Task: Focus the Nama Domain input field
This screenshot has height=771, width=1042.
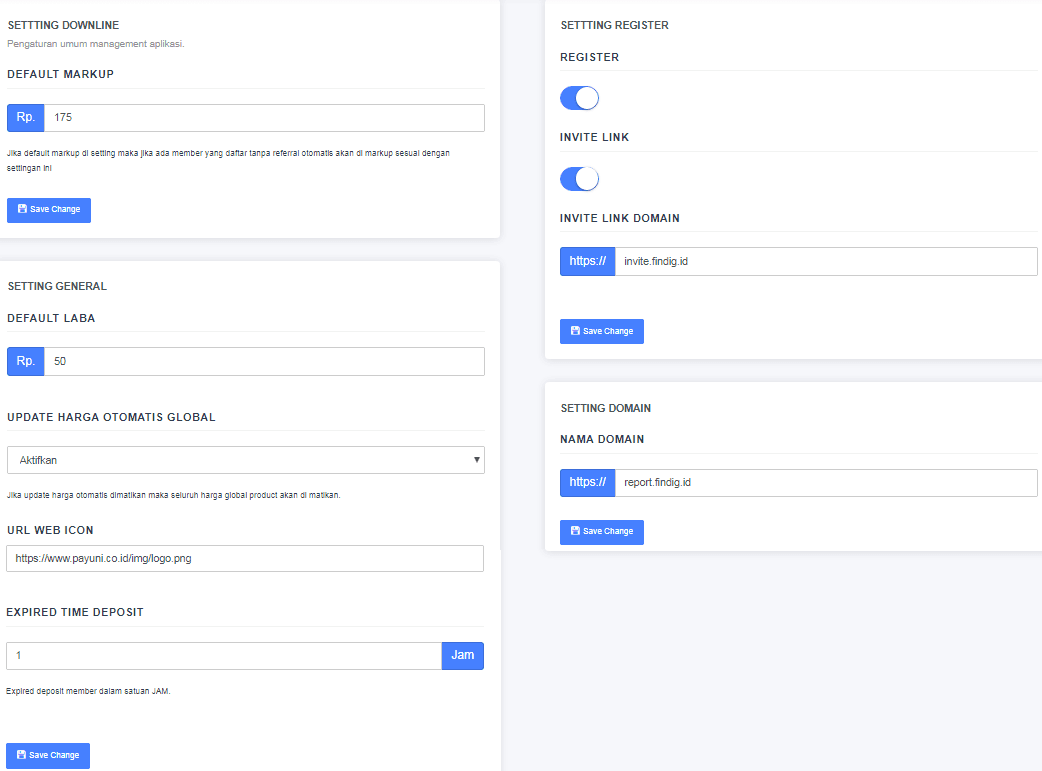Action: pyautogui.click(x=825, y=483)
